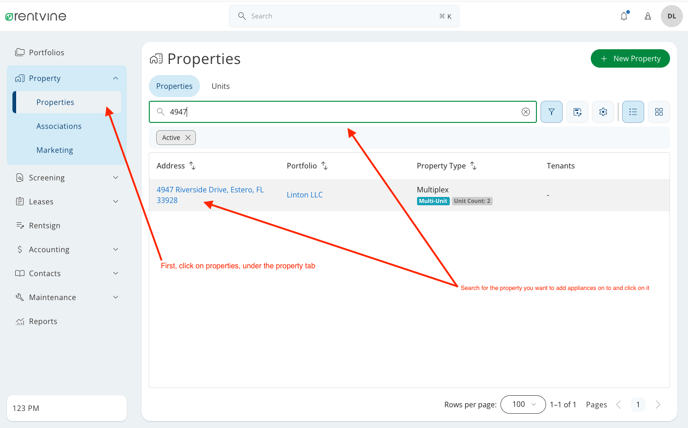Click the Rentvine logo
The width and height of the screenshot is (688, 428).
coord(36,16)
